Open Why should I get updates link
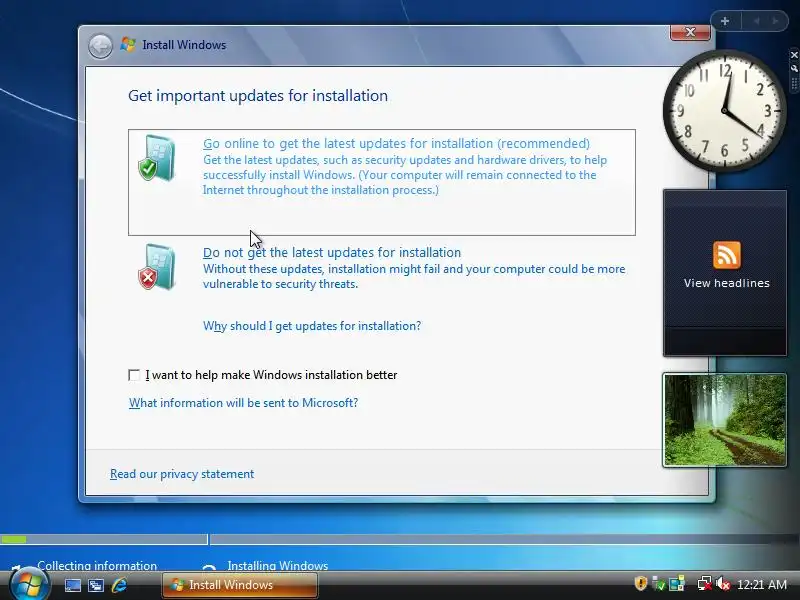 pyautogui.click(x=312, y=326)
